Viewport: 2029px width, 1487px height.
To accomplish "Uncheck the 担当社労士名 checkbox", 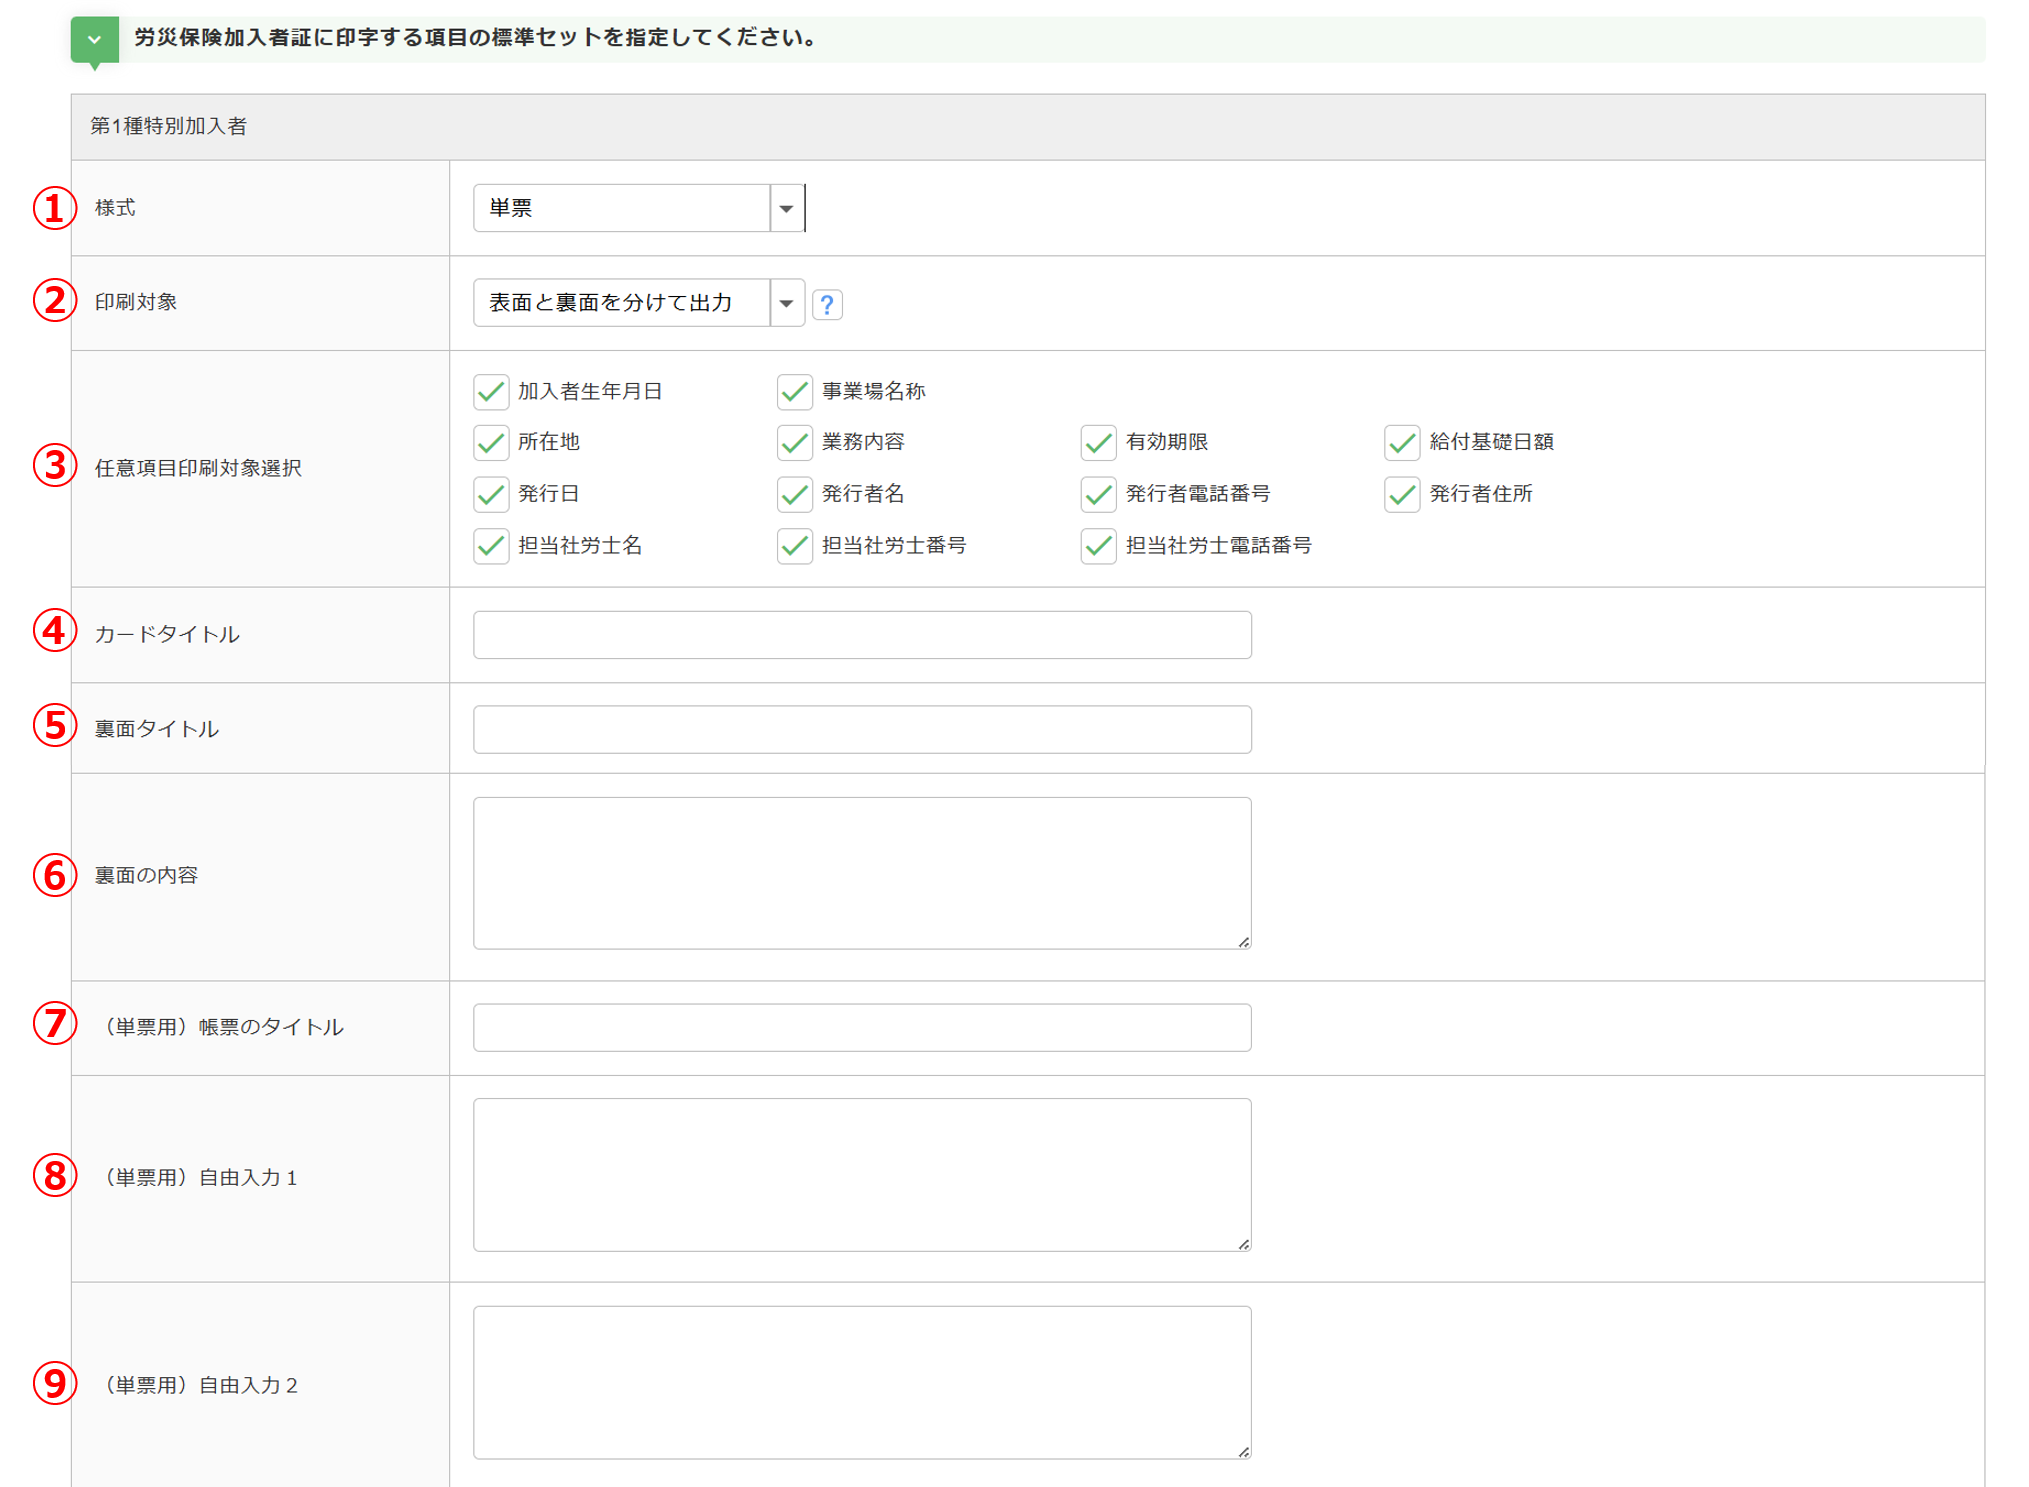I will coord(491,546).
